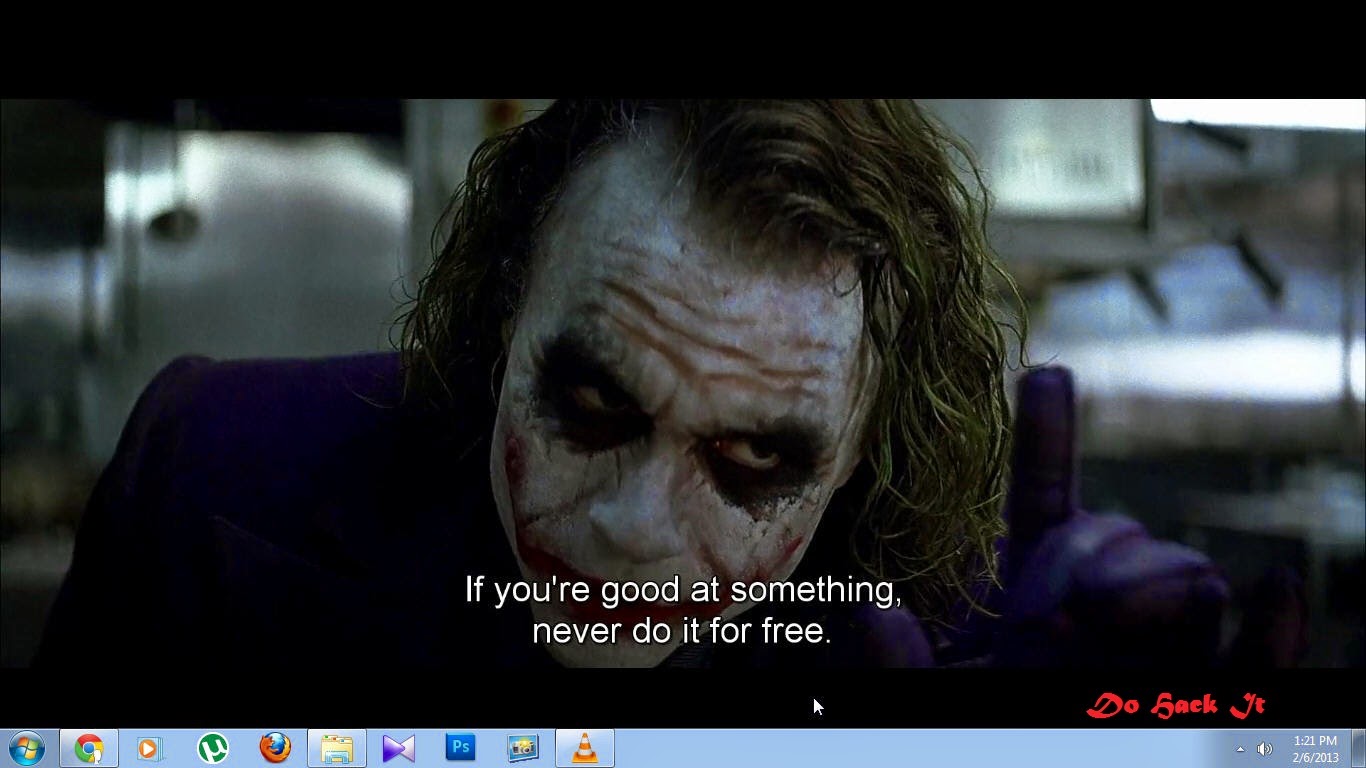Open the photo viewer camera icon in taskbar
Screen dimensions: 1366x768
tap(523, 748)
